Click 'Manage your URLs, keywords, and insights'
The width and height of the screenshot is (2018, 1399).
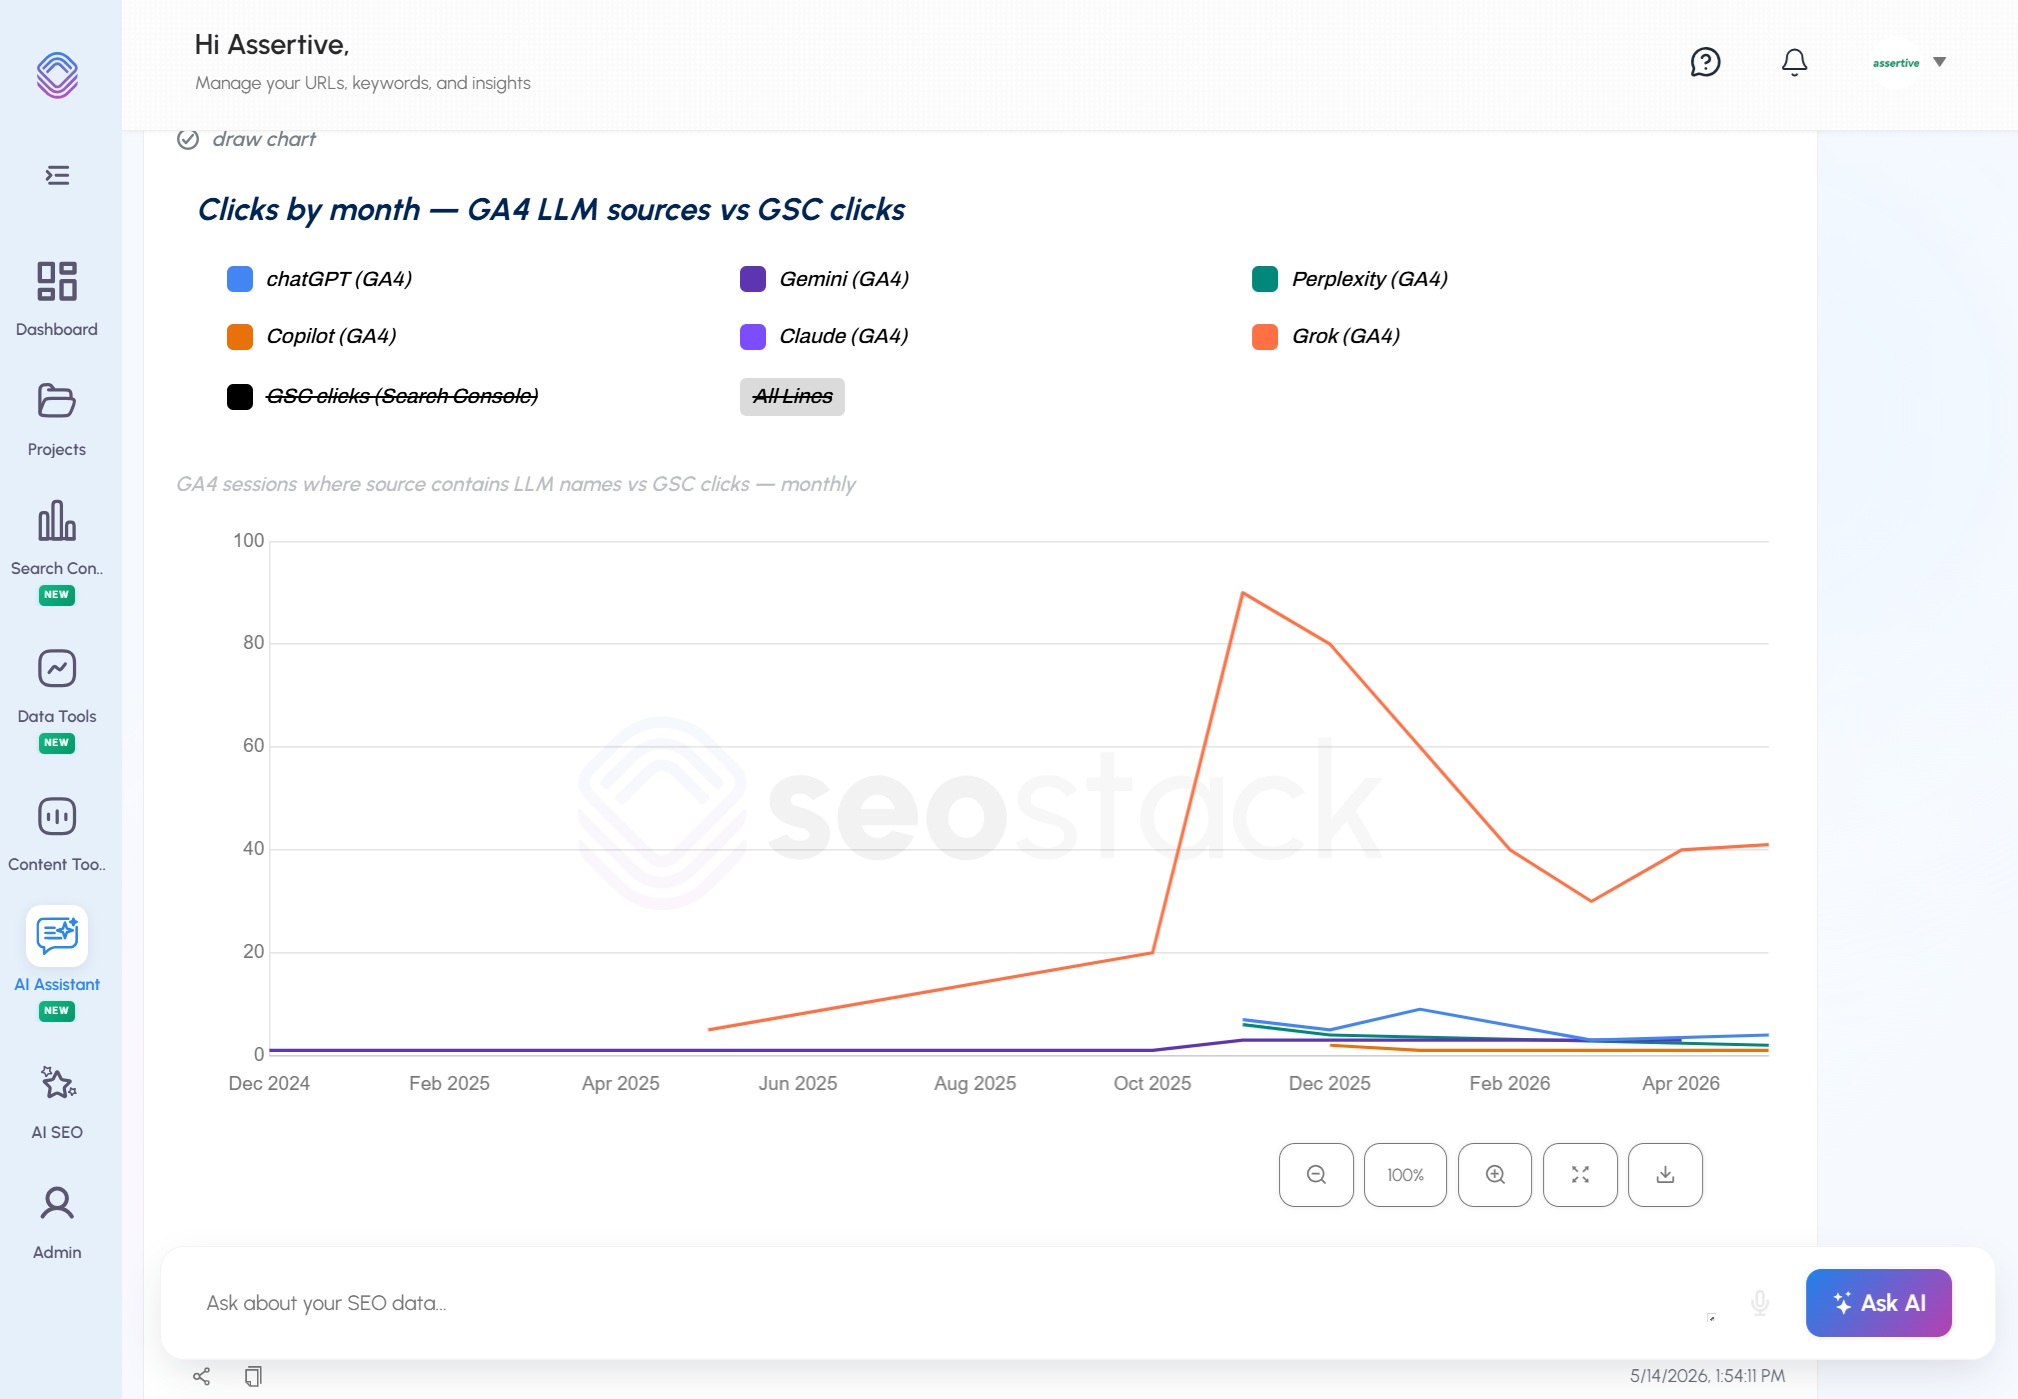click(x=363, y=83)
